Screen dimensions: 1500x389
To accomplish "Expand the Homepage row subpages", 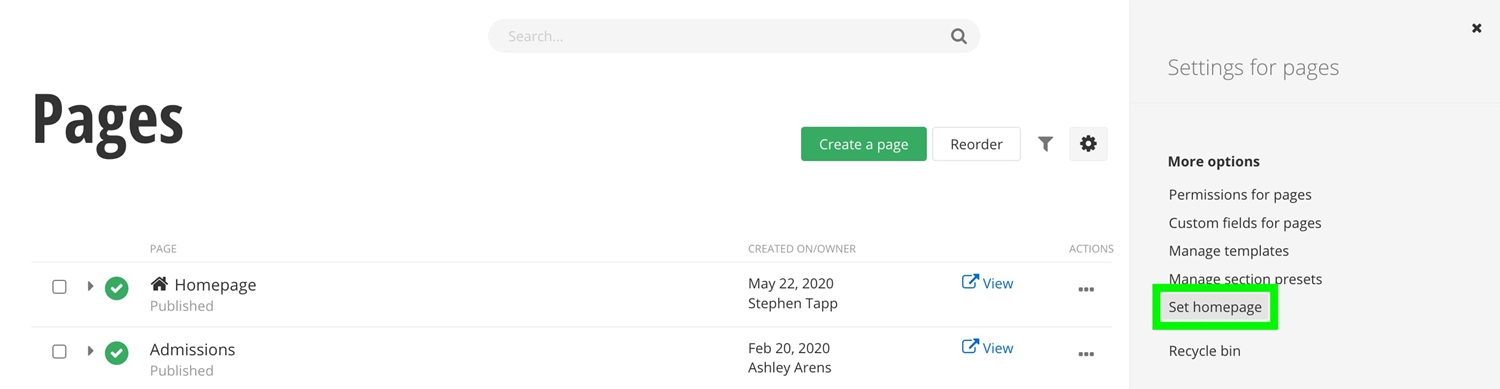I will (x=90, y=286).
